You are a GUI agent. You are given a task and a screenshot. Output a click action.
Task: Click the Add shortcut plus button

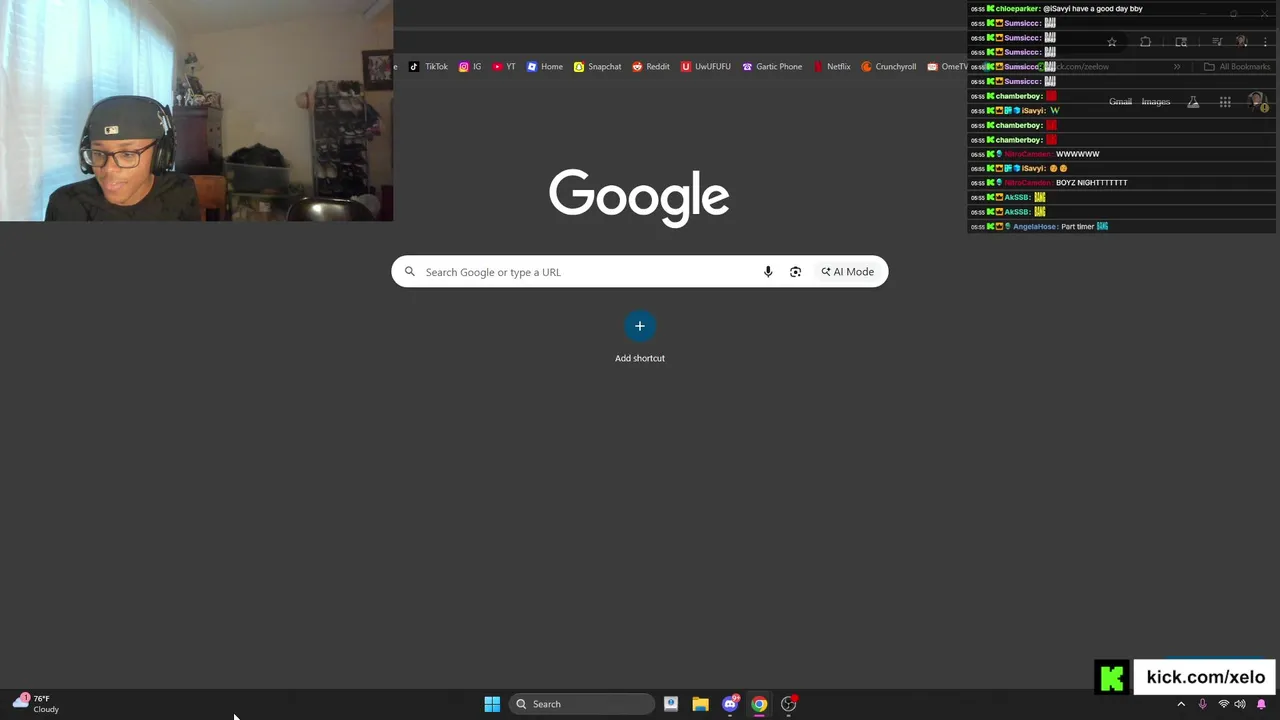click(x=640, y=326)
